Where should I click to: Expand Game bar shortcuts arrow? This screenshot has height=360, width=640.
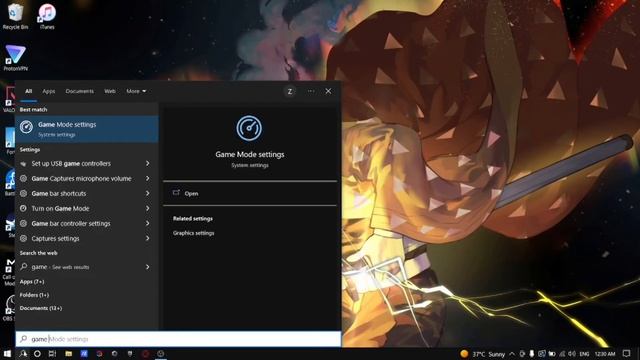pos(147,193)
